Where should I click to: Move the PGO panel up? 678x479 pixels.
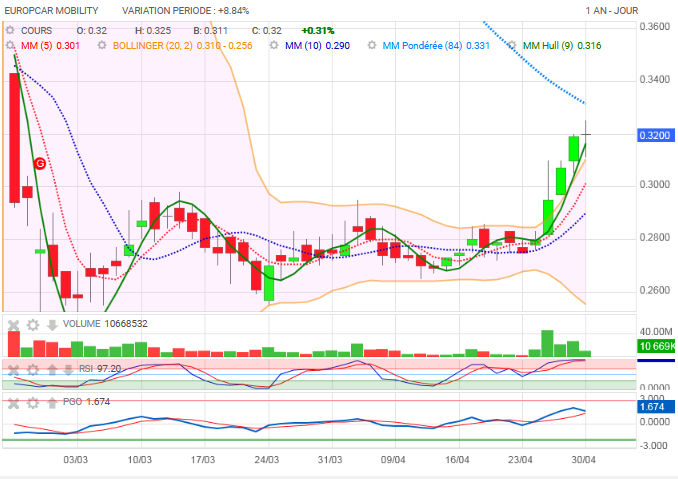click(51, 402)
